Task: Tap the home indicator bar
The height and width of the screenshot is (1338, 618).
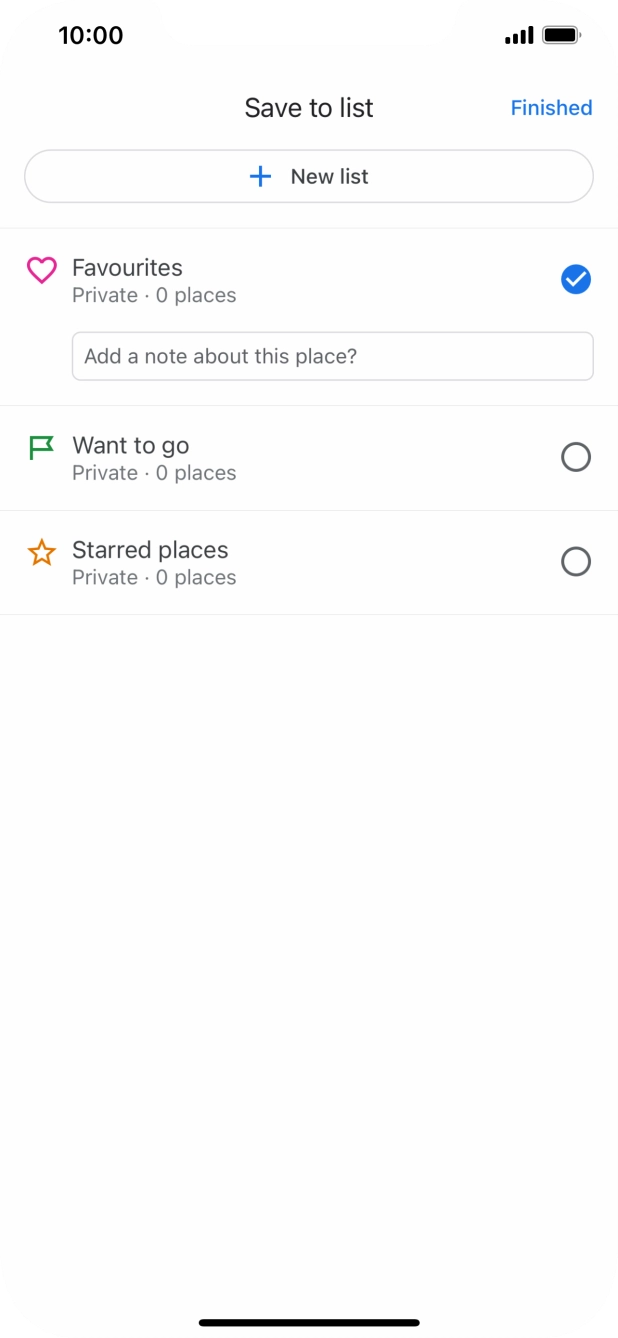Action: click(x=309, y=1322)
